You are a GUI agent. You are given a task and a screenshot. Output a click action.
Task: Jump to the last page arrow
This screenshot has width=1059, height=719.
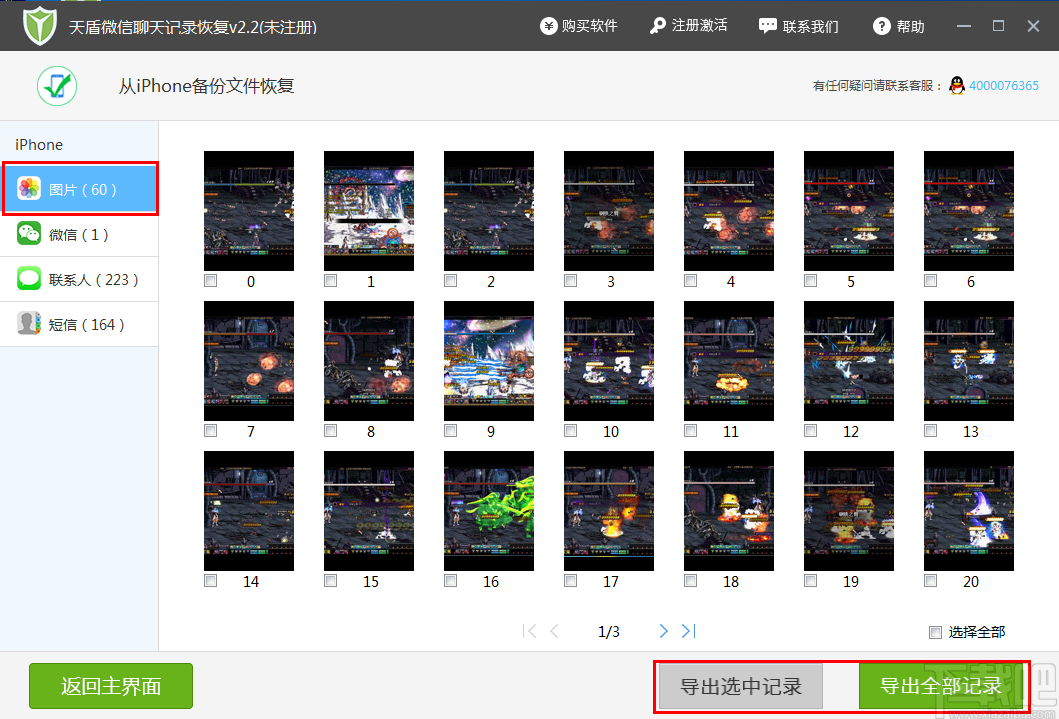coord(688,631)
